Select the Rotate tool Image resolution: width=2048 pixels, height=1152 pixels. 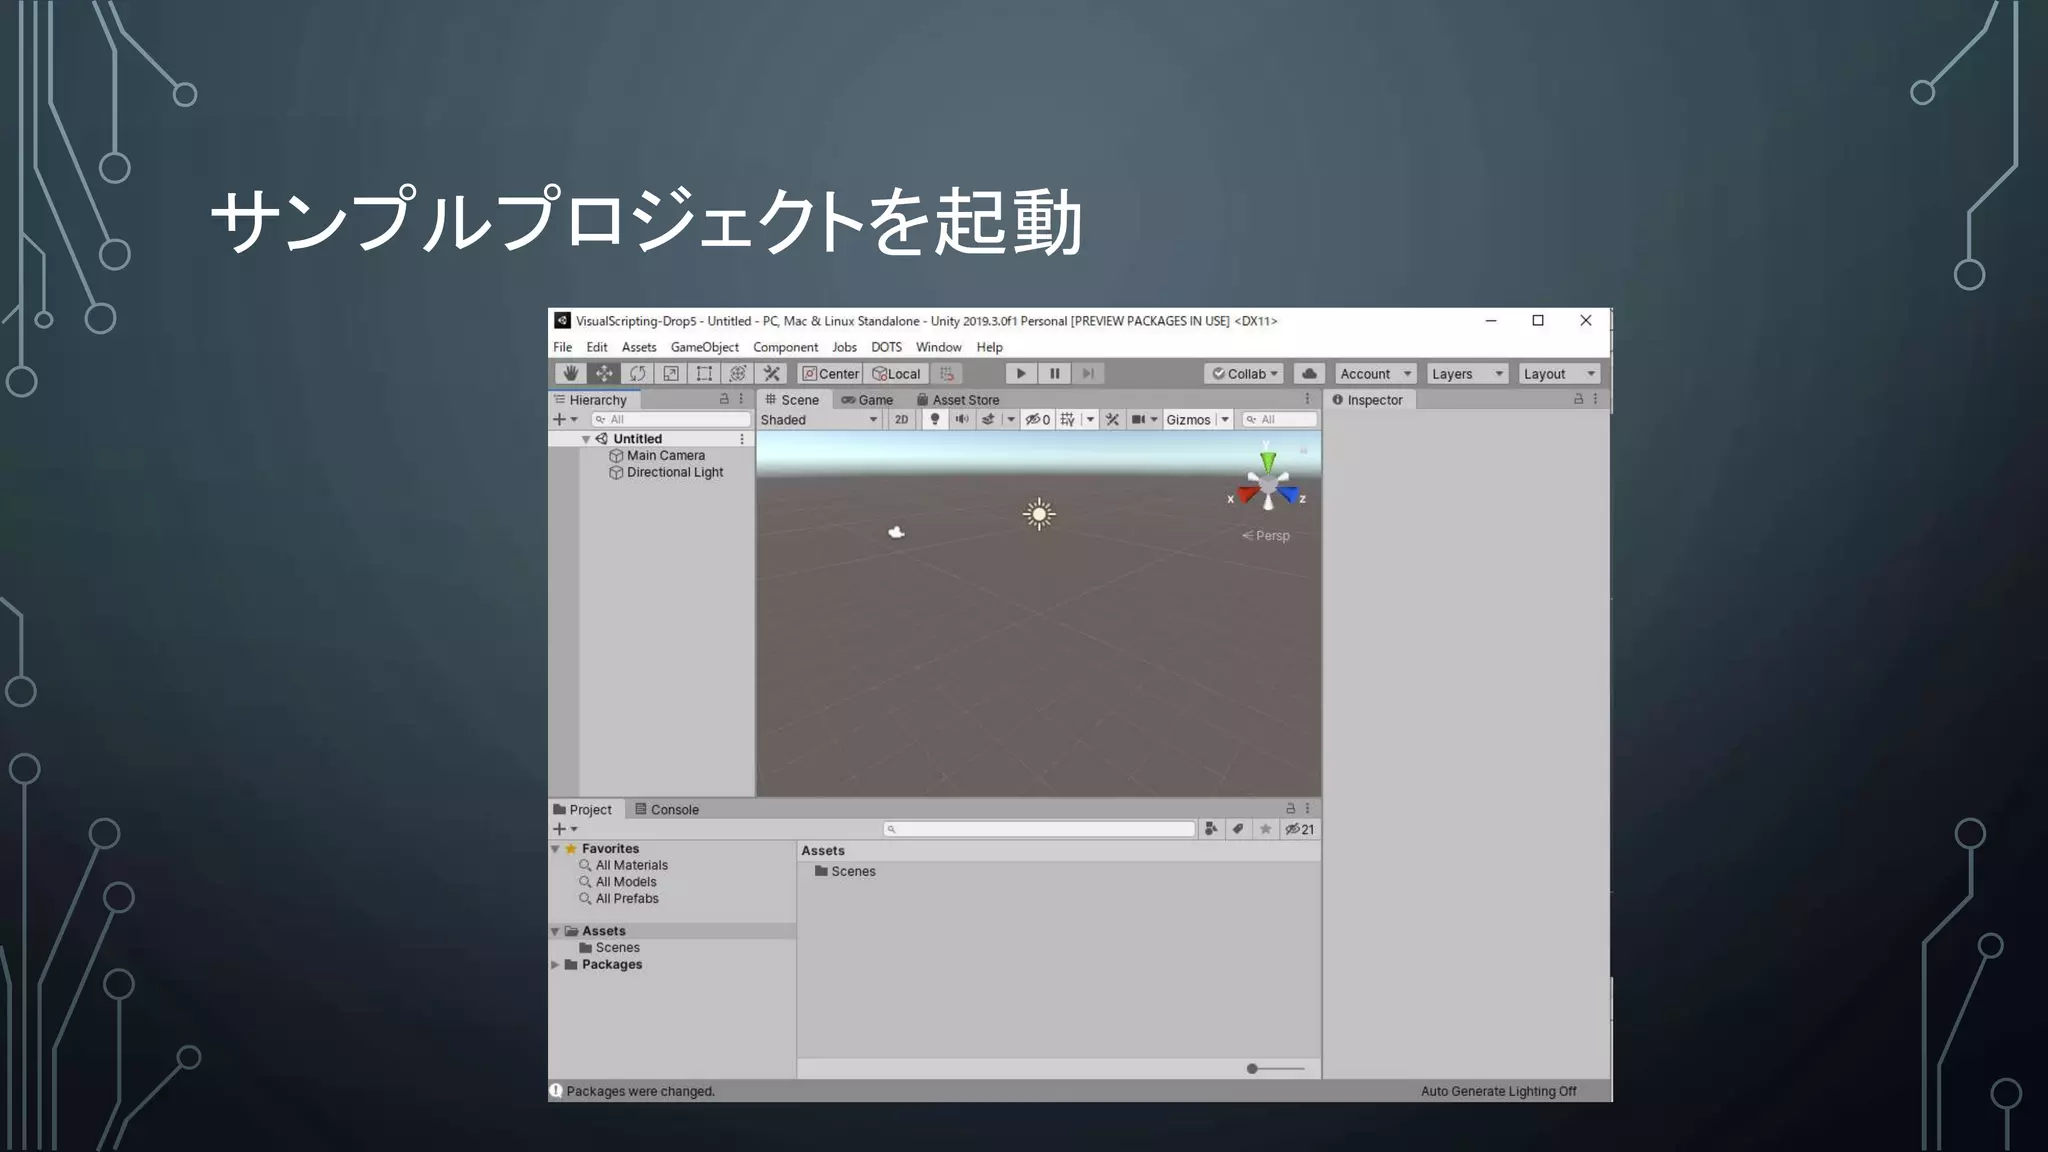coord(637,373)
